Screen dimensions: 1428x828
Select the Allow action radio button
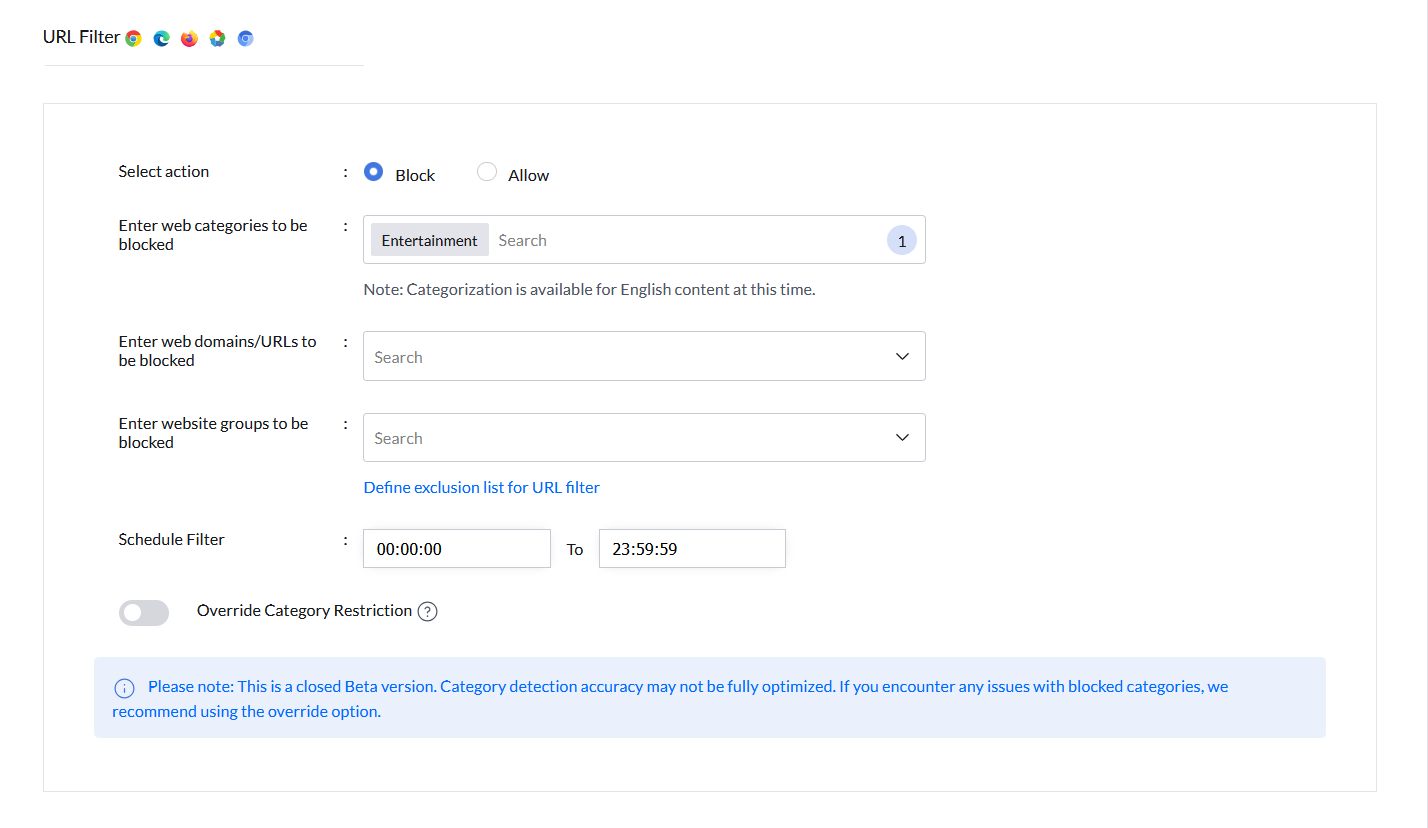(487, 172)
